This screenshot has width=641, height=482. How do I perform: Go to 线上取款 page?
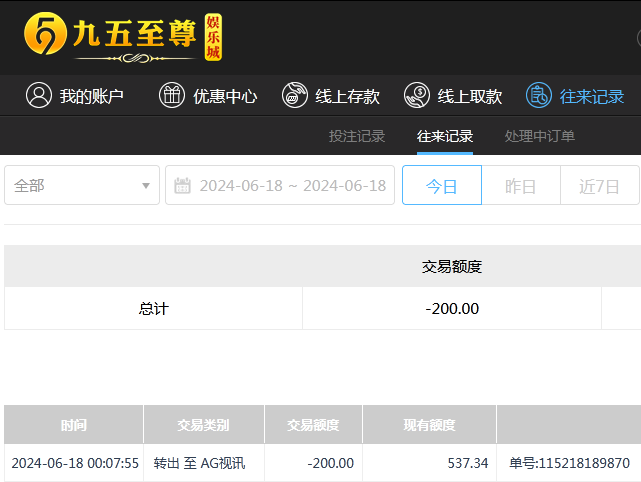[453, 96]
